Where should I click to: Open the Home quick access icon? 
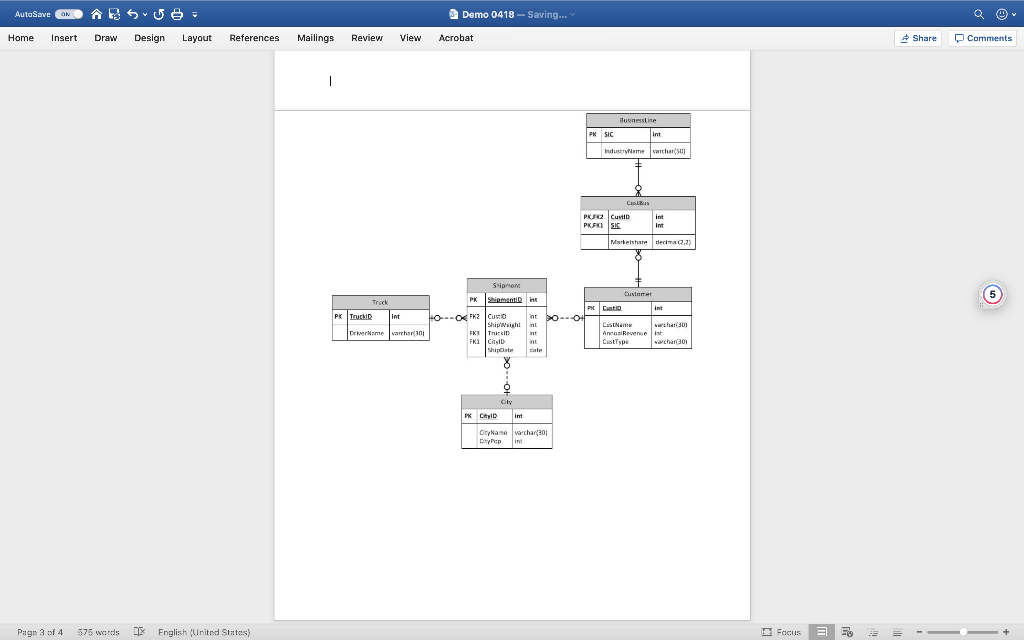97,14
